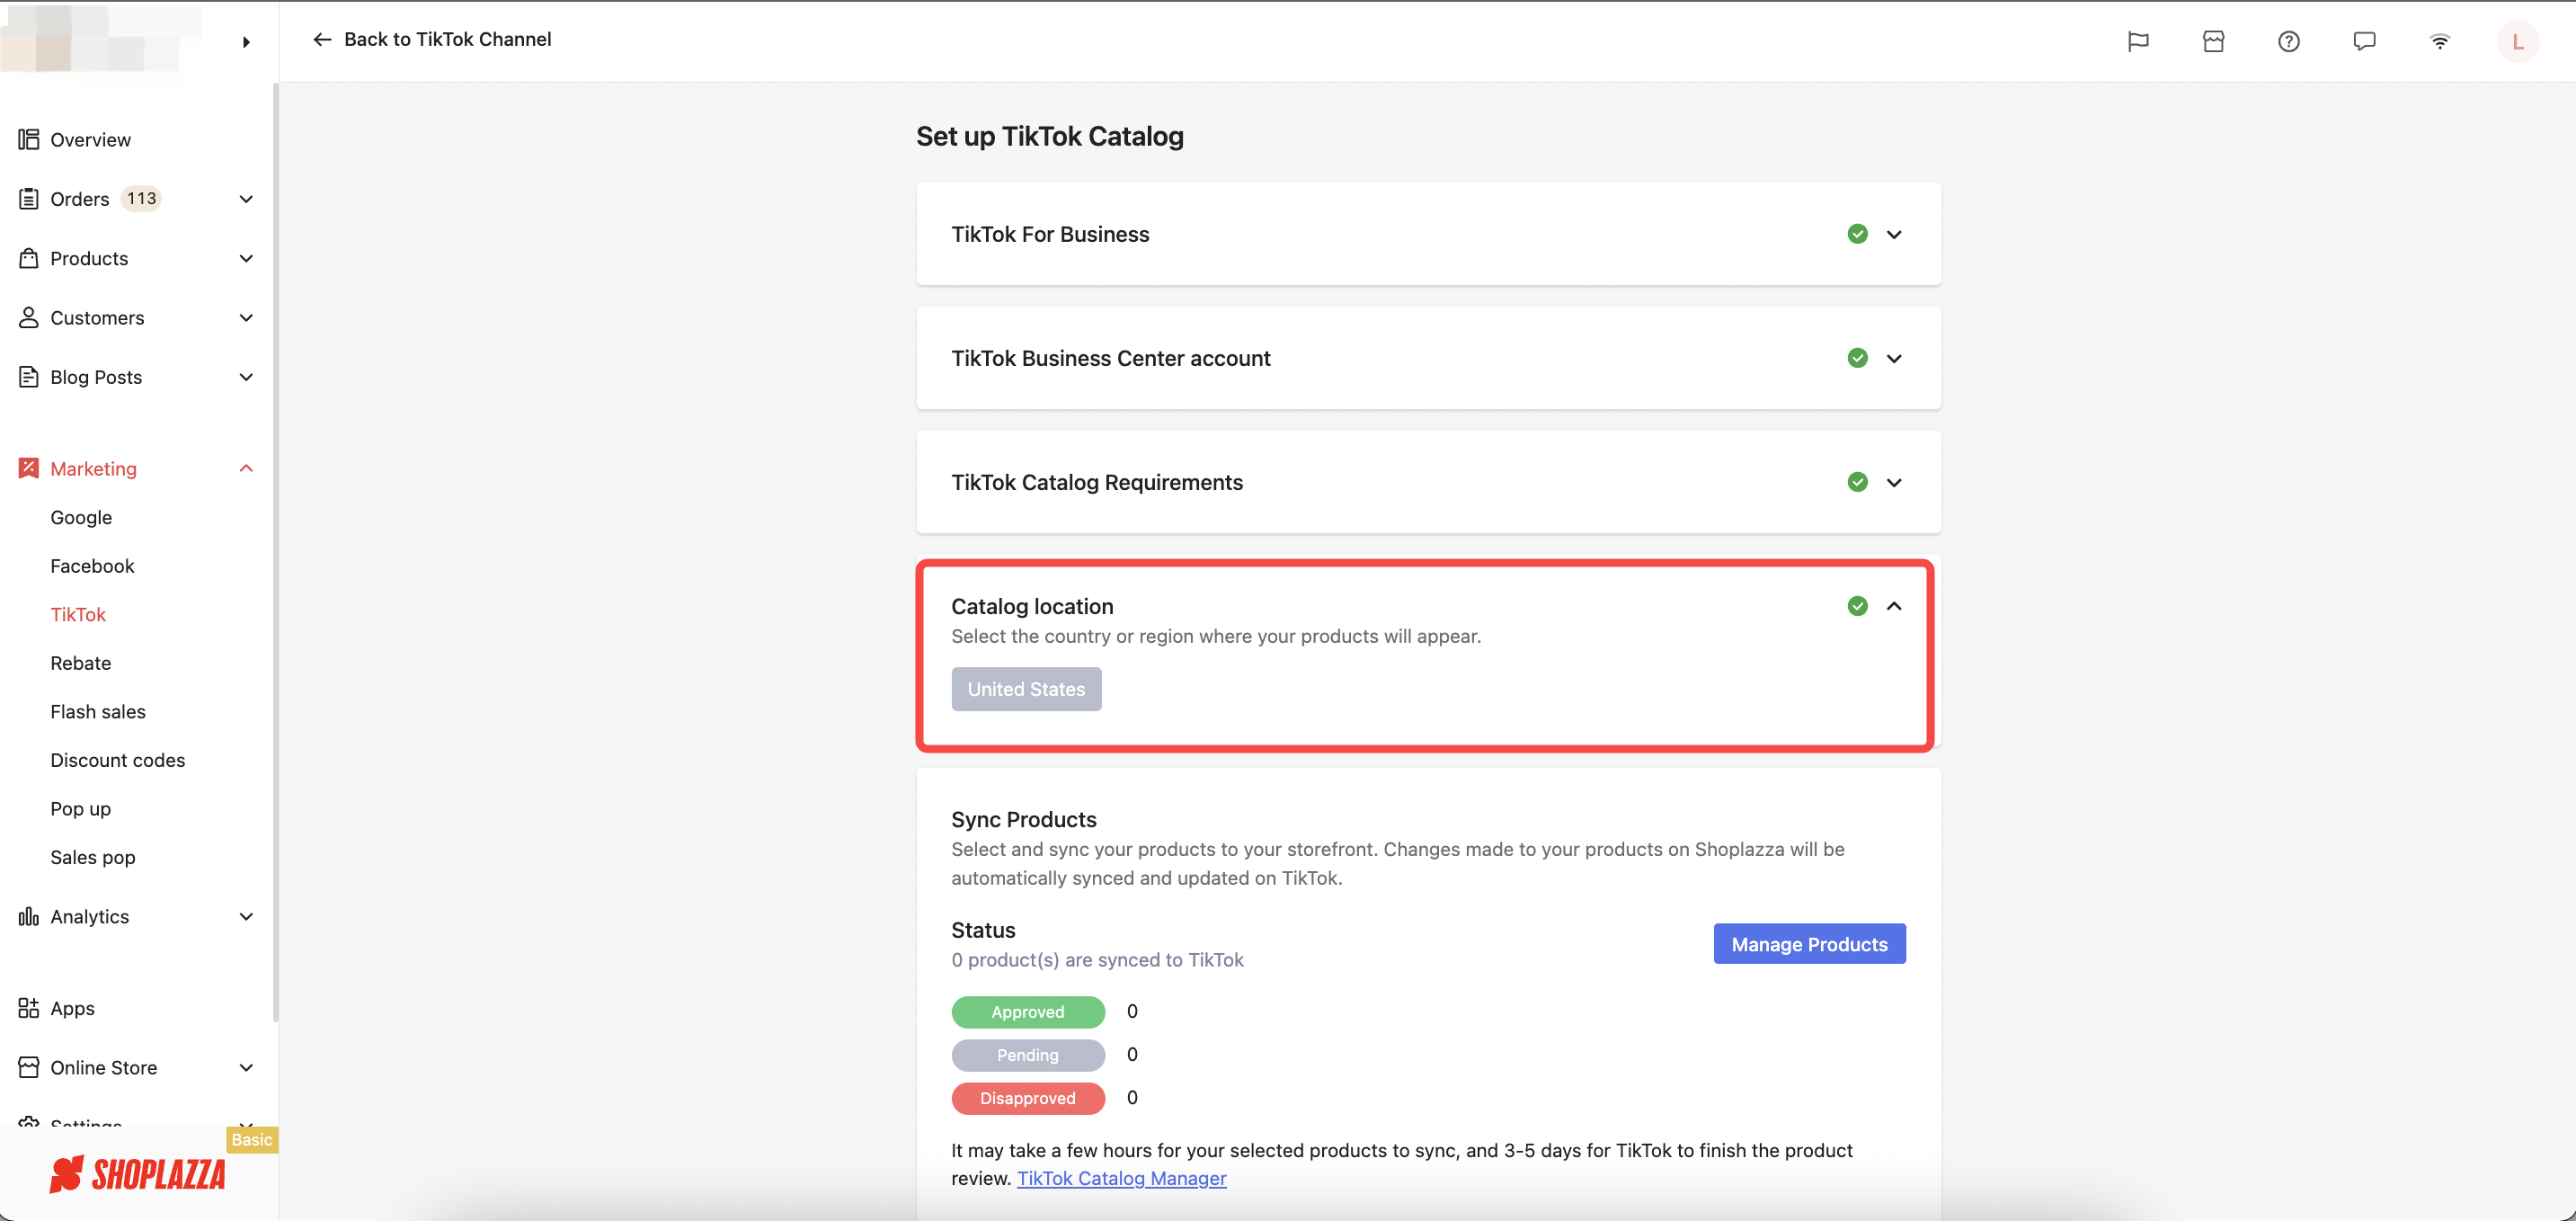Click the United States location button
This screenshot has height=1221, width=2576.
point(1026,689)
